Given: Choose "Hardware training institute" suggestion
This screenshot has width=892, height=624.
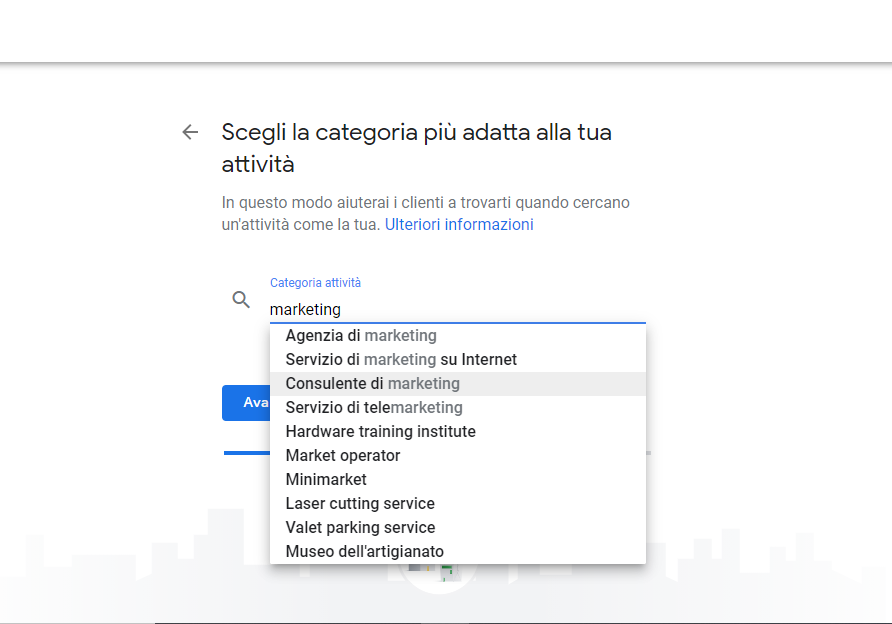Looking at the screenshot, I should [457, 431].
